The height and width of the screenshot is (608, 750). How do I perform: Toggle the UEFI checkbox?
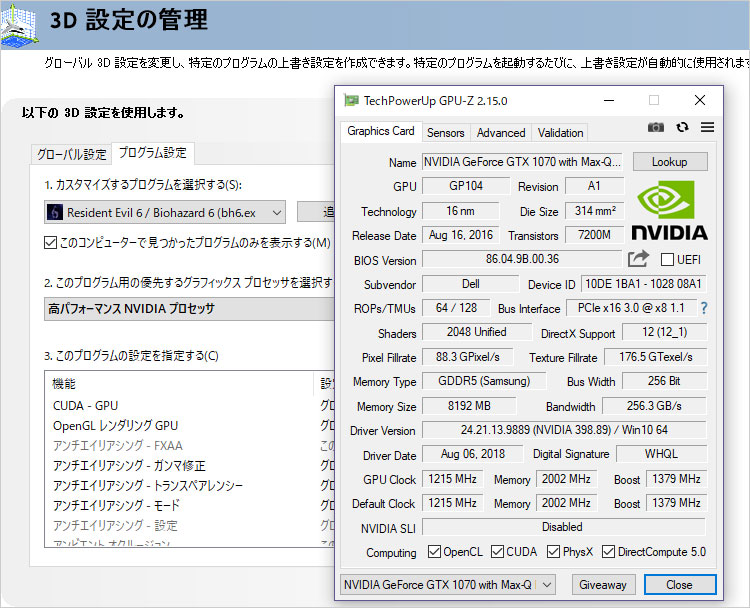(x=667, y=260)
